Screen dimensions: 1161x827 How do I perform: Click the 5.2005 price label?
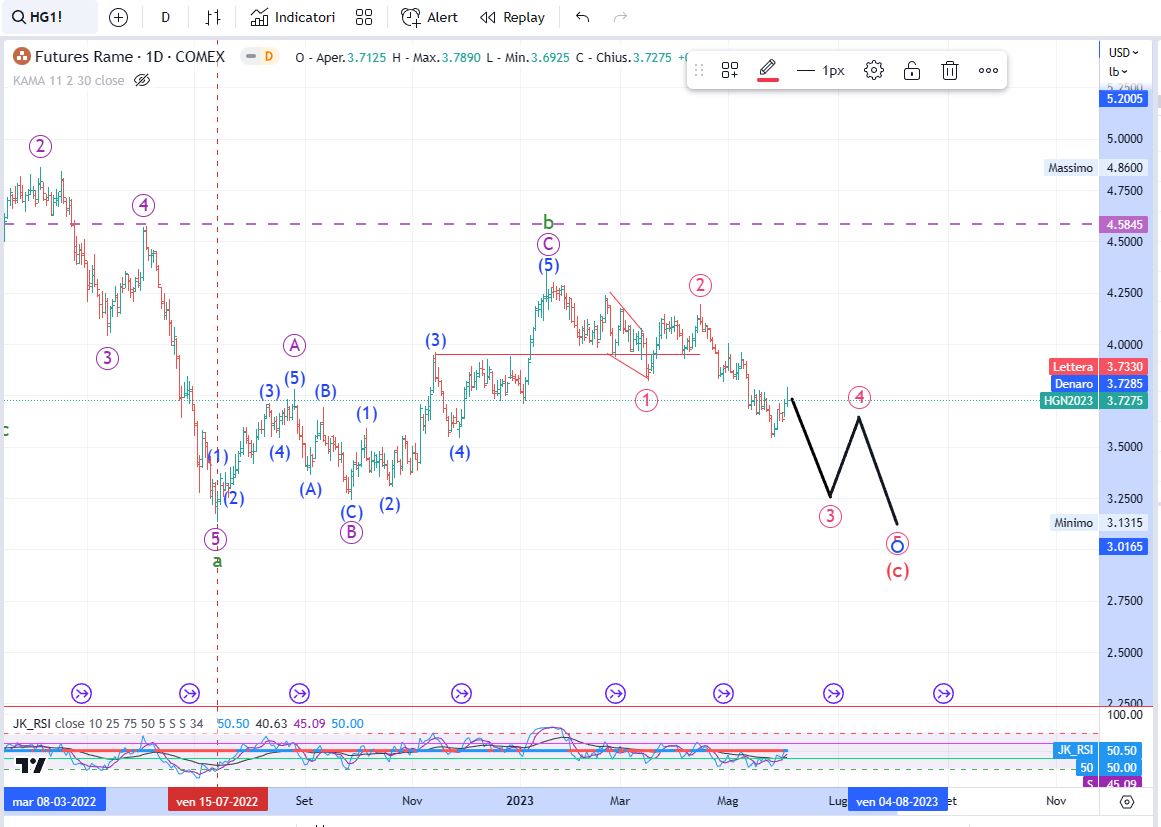coord(1124,98)
